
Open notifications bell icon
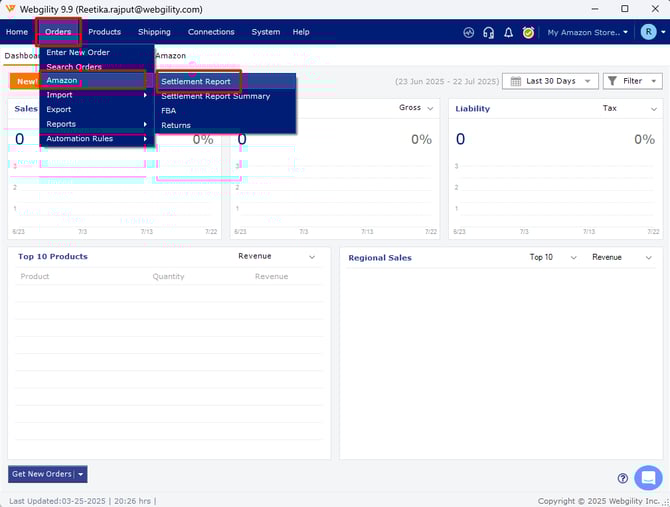pyautogui.click(x=508, y=32)
